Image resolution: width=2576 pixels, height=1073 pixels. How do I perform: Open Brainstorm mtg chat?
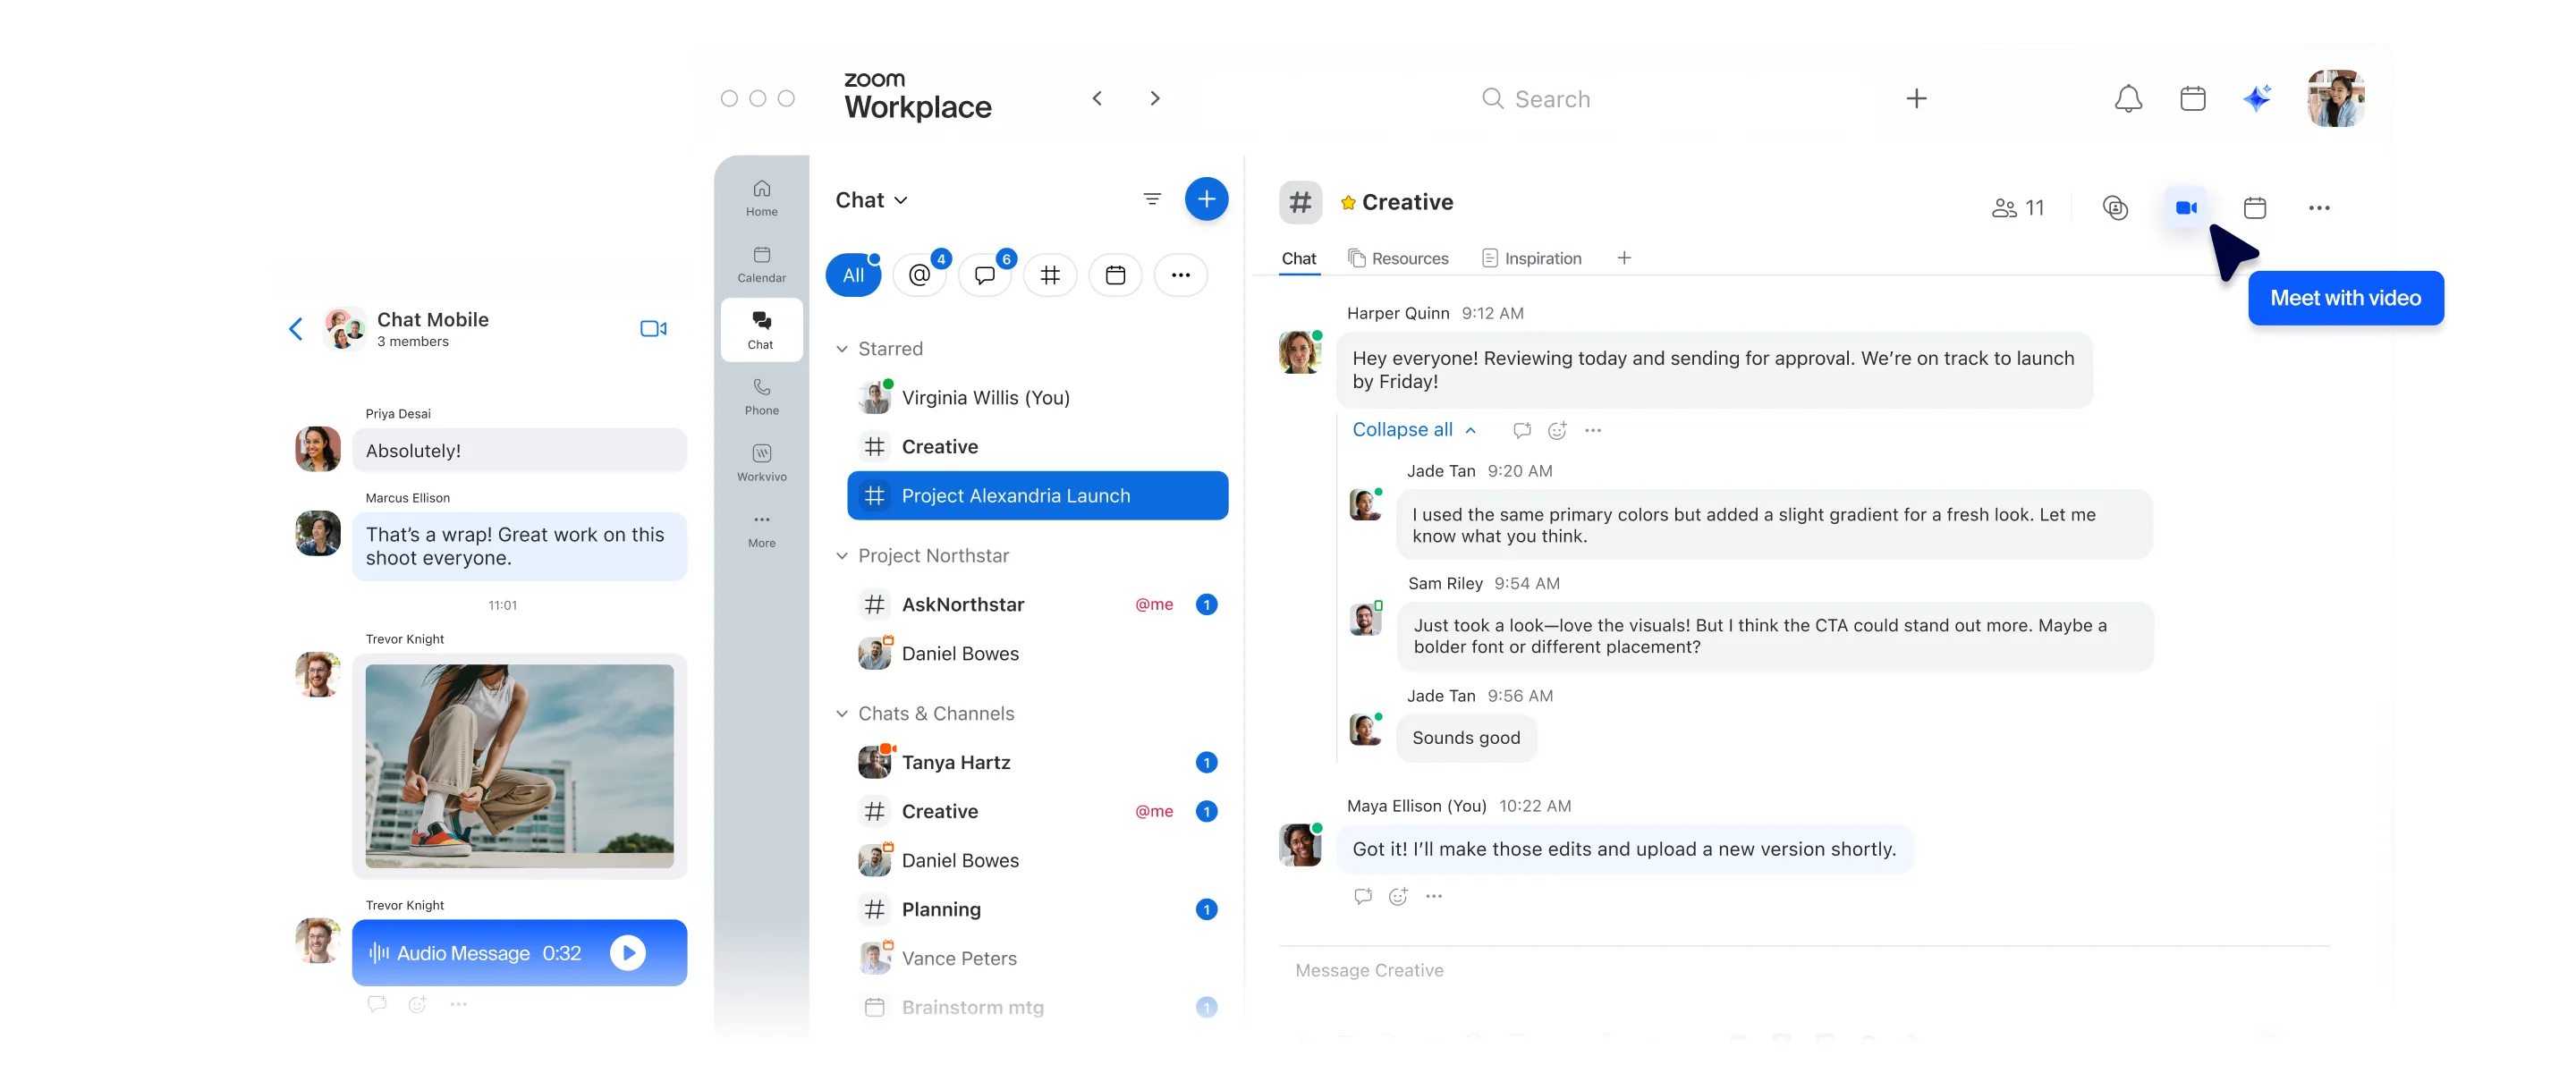coord(1037,1008)
